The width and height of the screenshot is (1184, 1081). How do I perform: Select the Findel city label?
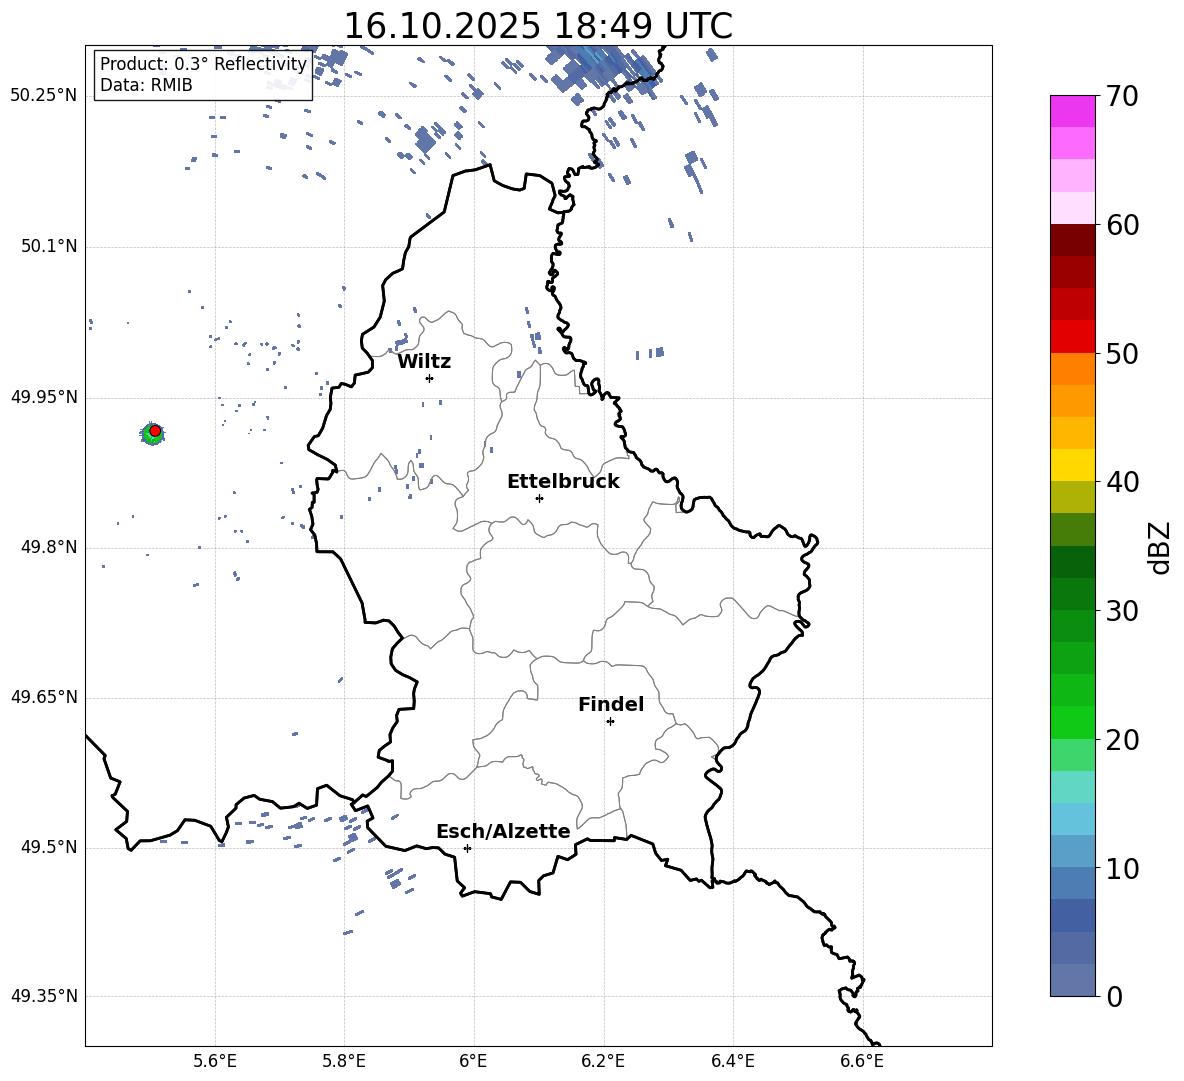[611, 704]
